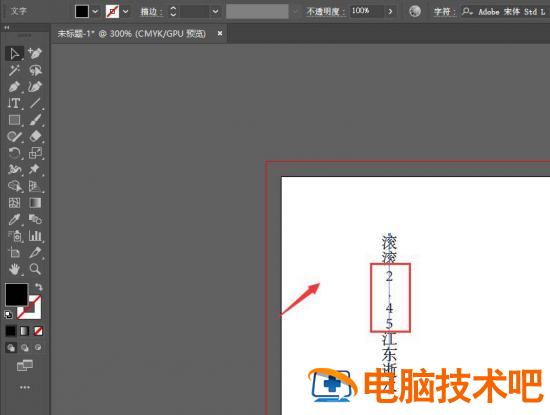Select the Pen tool
This screenshot has height=415, width=550.
pyautogui.click(x=14, y=87)
